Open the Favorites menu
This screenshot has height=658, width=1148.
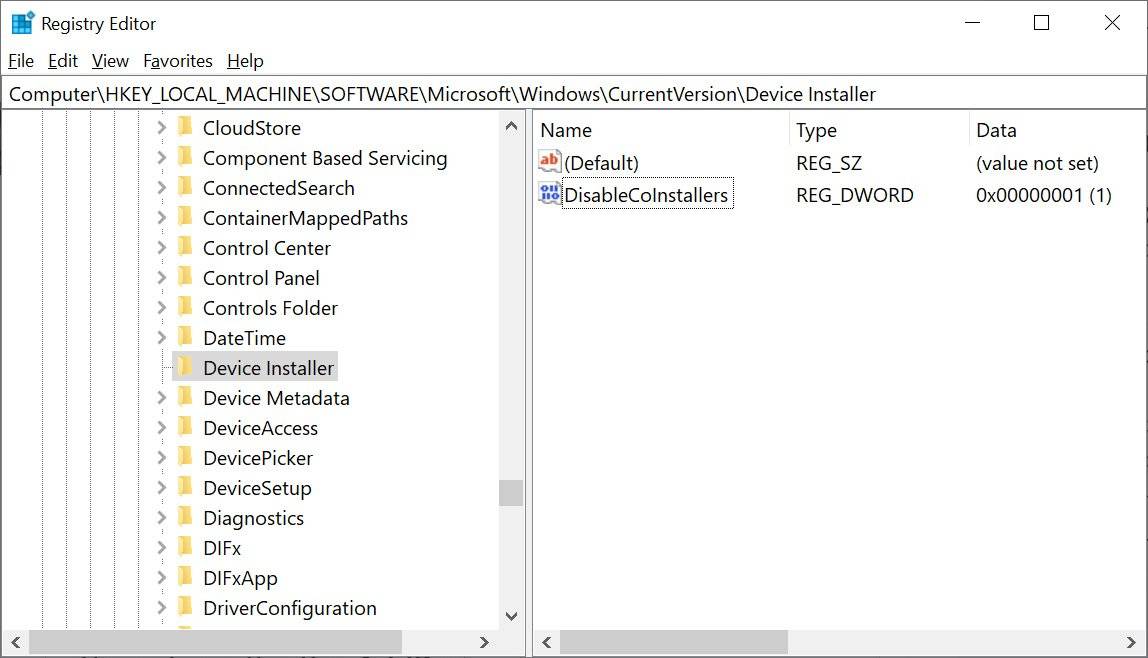tap(178, 61)
